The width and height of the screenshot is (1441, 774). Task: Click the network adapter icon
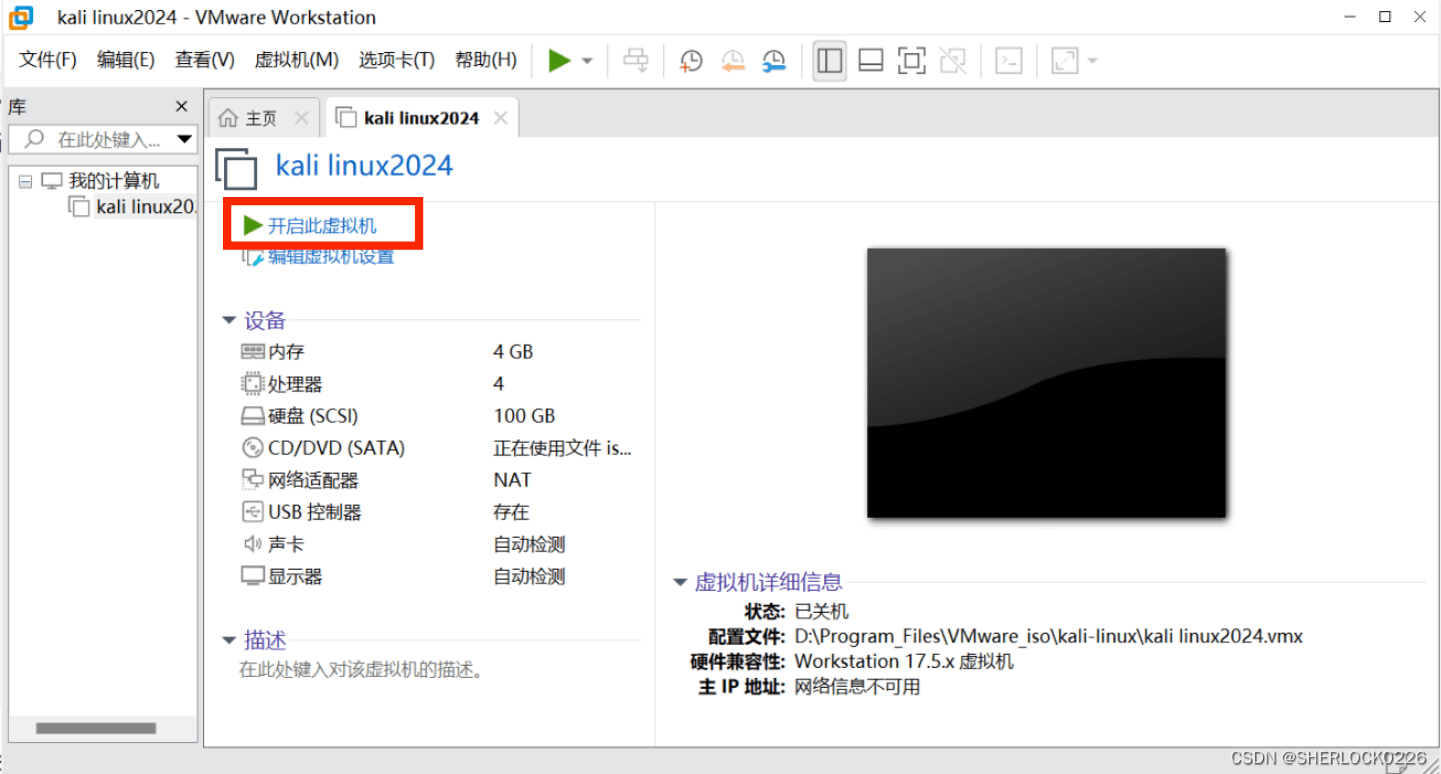[252, 480]
